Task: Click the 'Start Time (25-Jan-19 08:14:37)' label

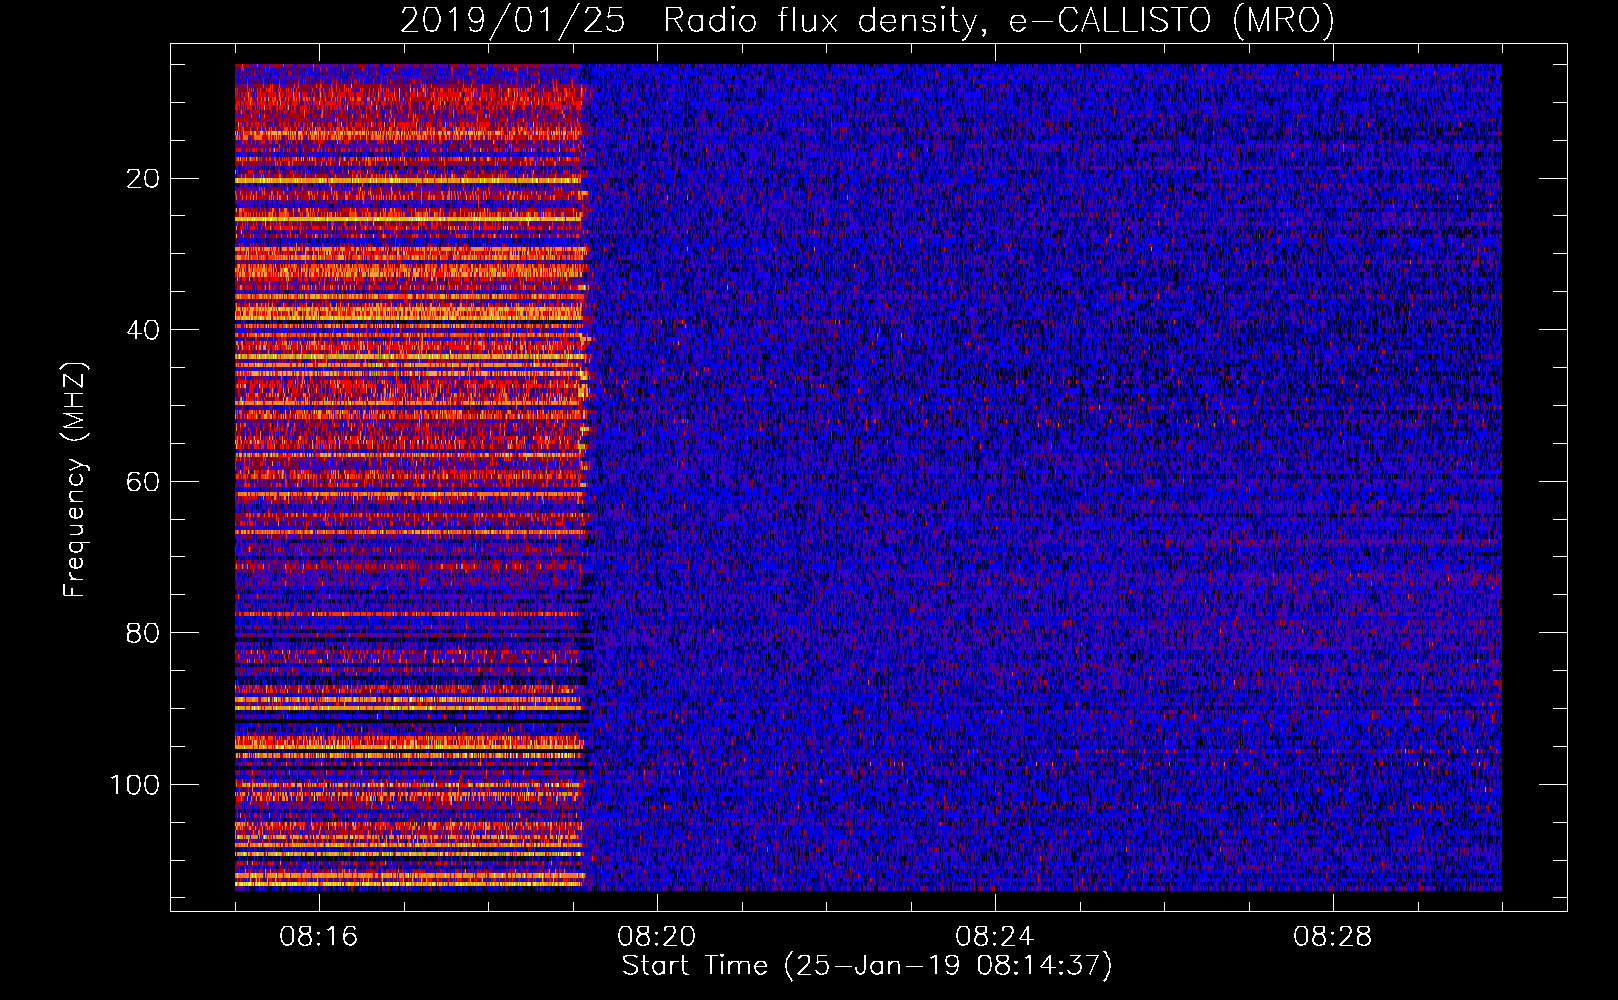Action: coord(867,966)
